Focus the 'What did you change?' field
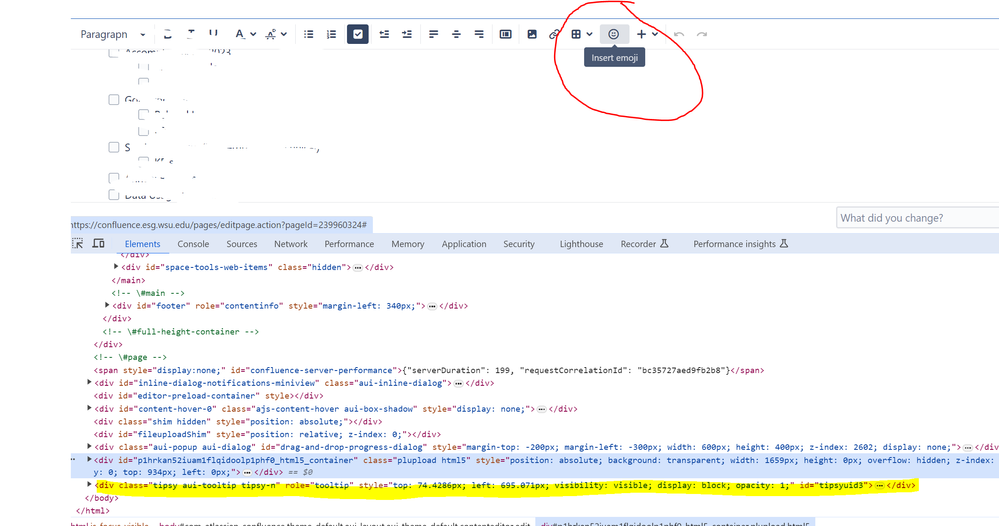This screenshot has height=526, width=999. click(x=917, y=218)
